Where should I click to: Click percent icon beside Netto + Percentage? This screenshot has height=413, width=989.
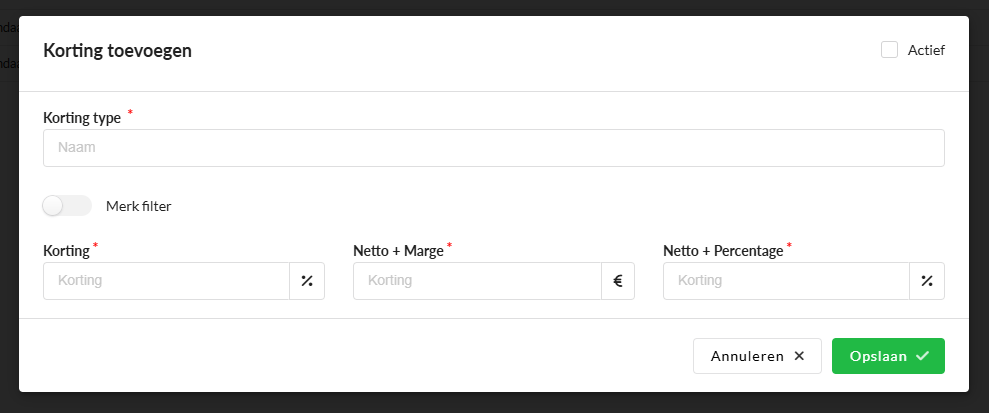click(x=927, y=281)
